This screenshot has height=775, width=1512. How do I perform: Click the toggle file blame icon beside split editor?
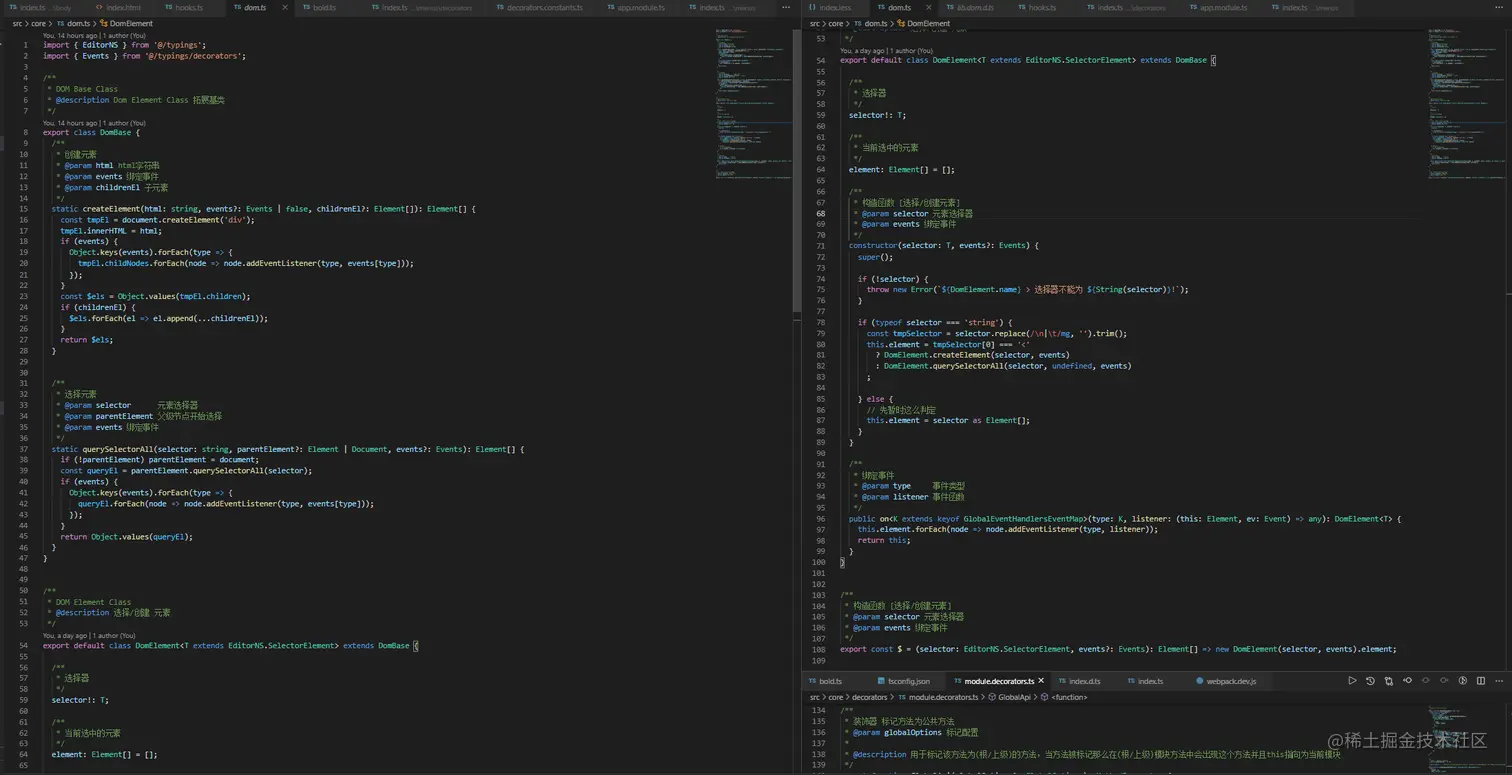point(1463,681)
